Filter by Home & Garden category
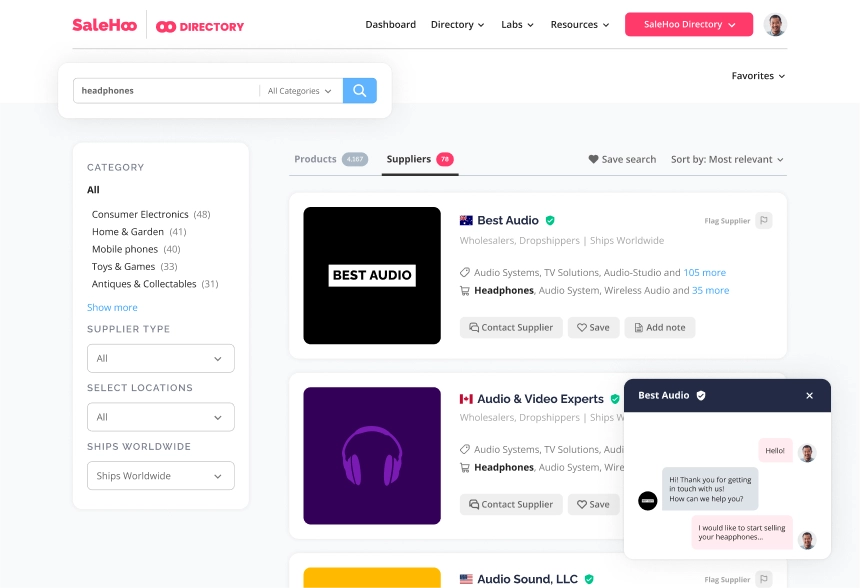 point(139,232)
